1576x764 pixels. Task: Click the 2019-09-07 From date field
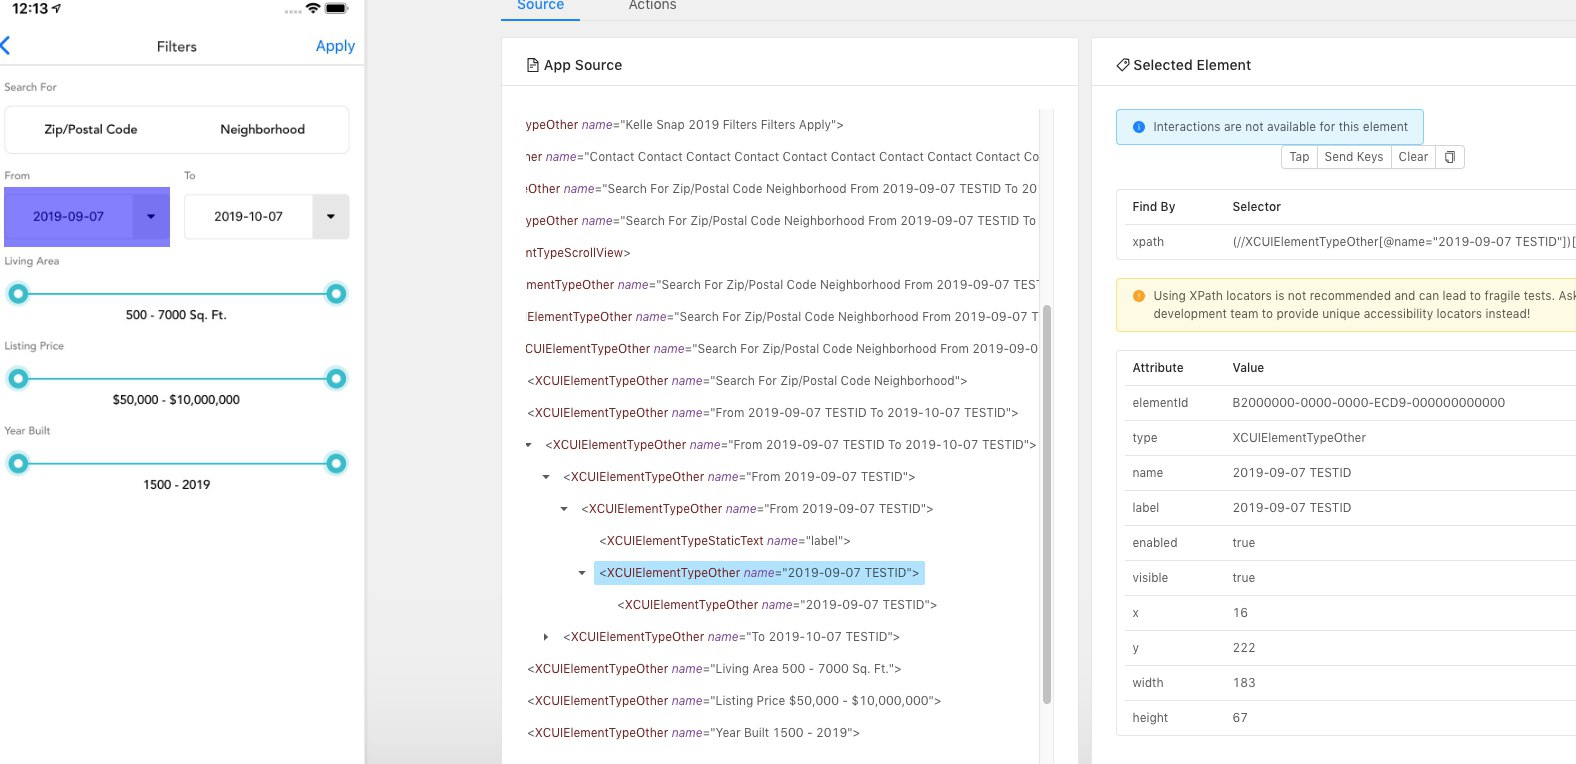68,216
